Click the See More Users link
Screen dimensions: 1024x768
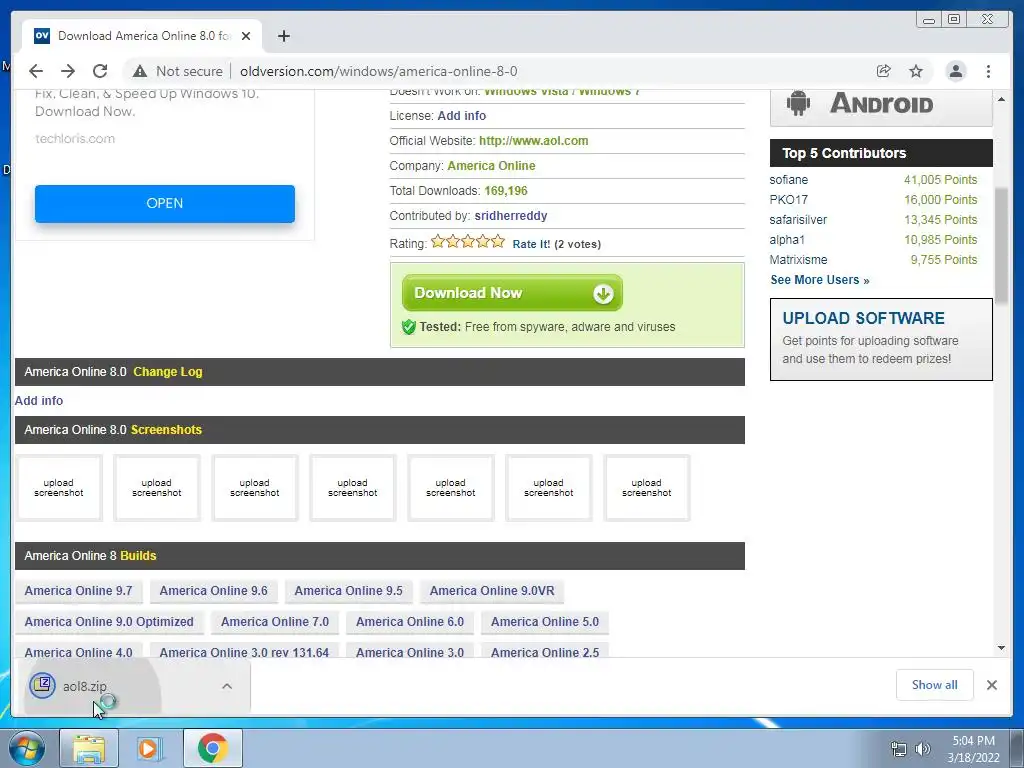[x=820, y=280]
